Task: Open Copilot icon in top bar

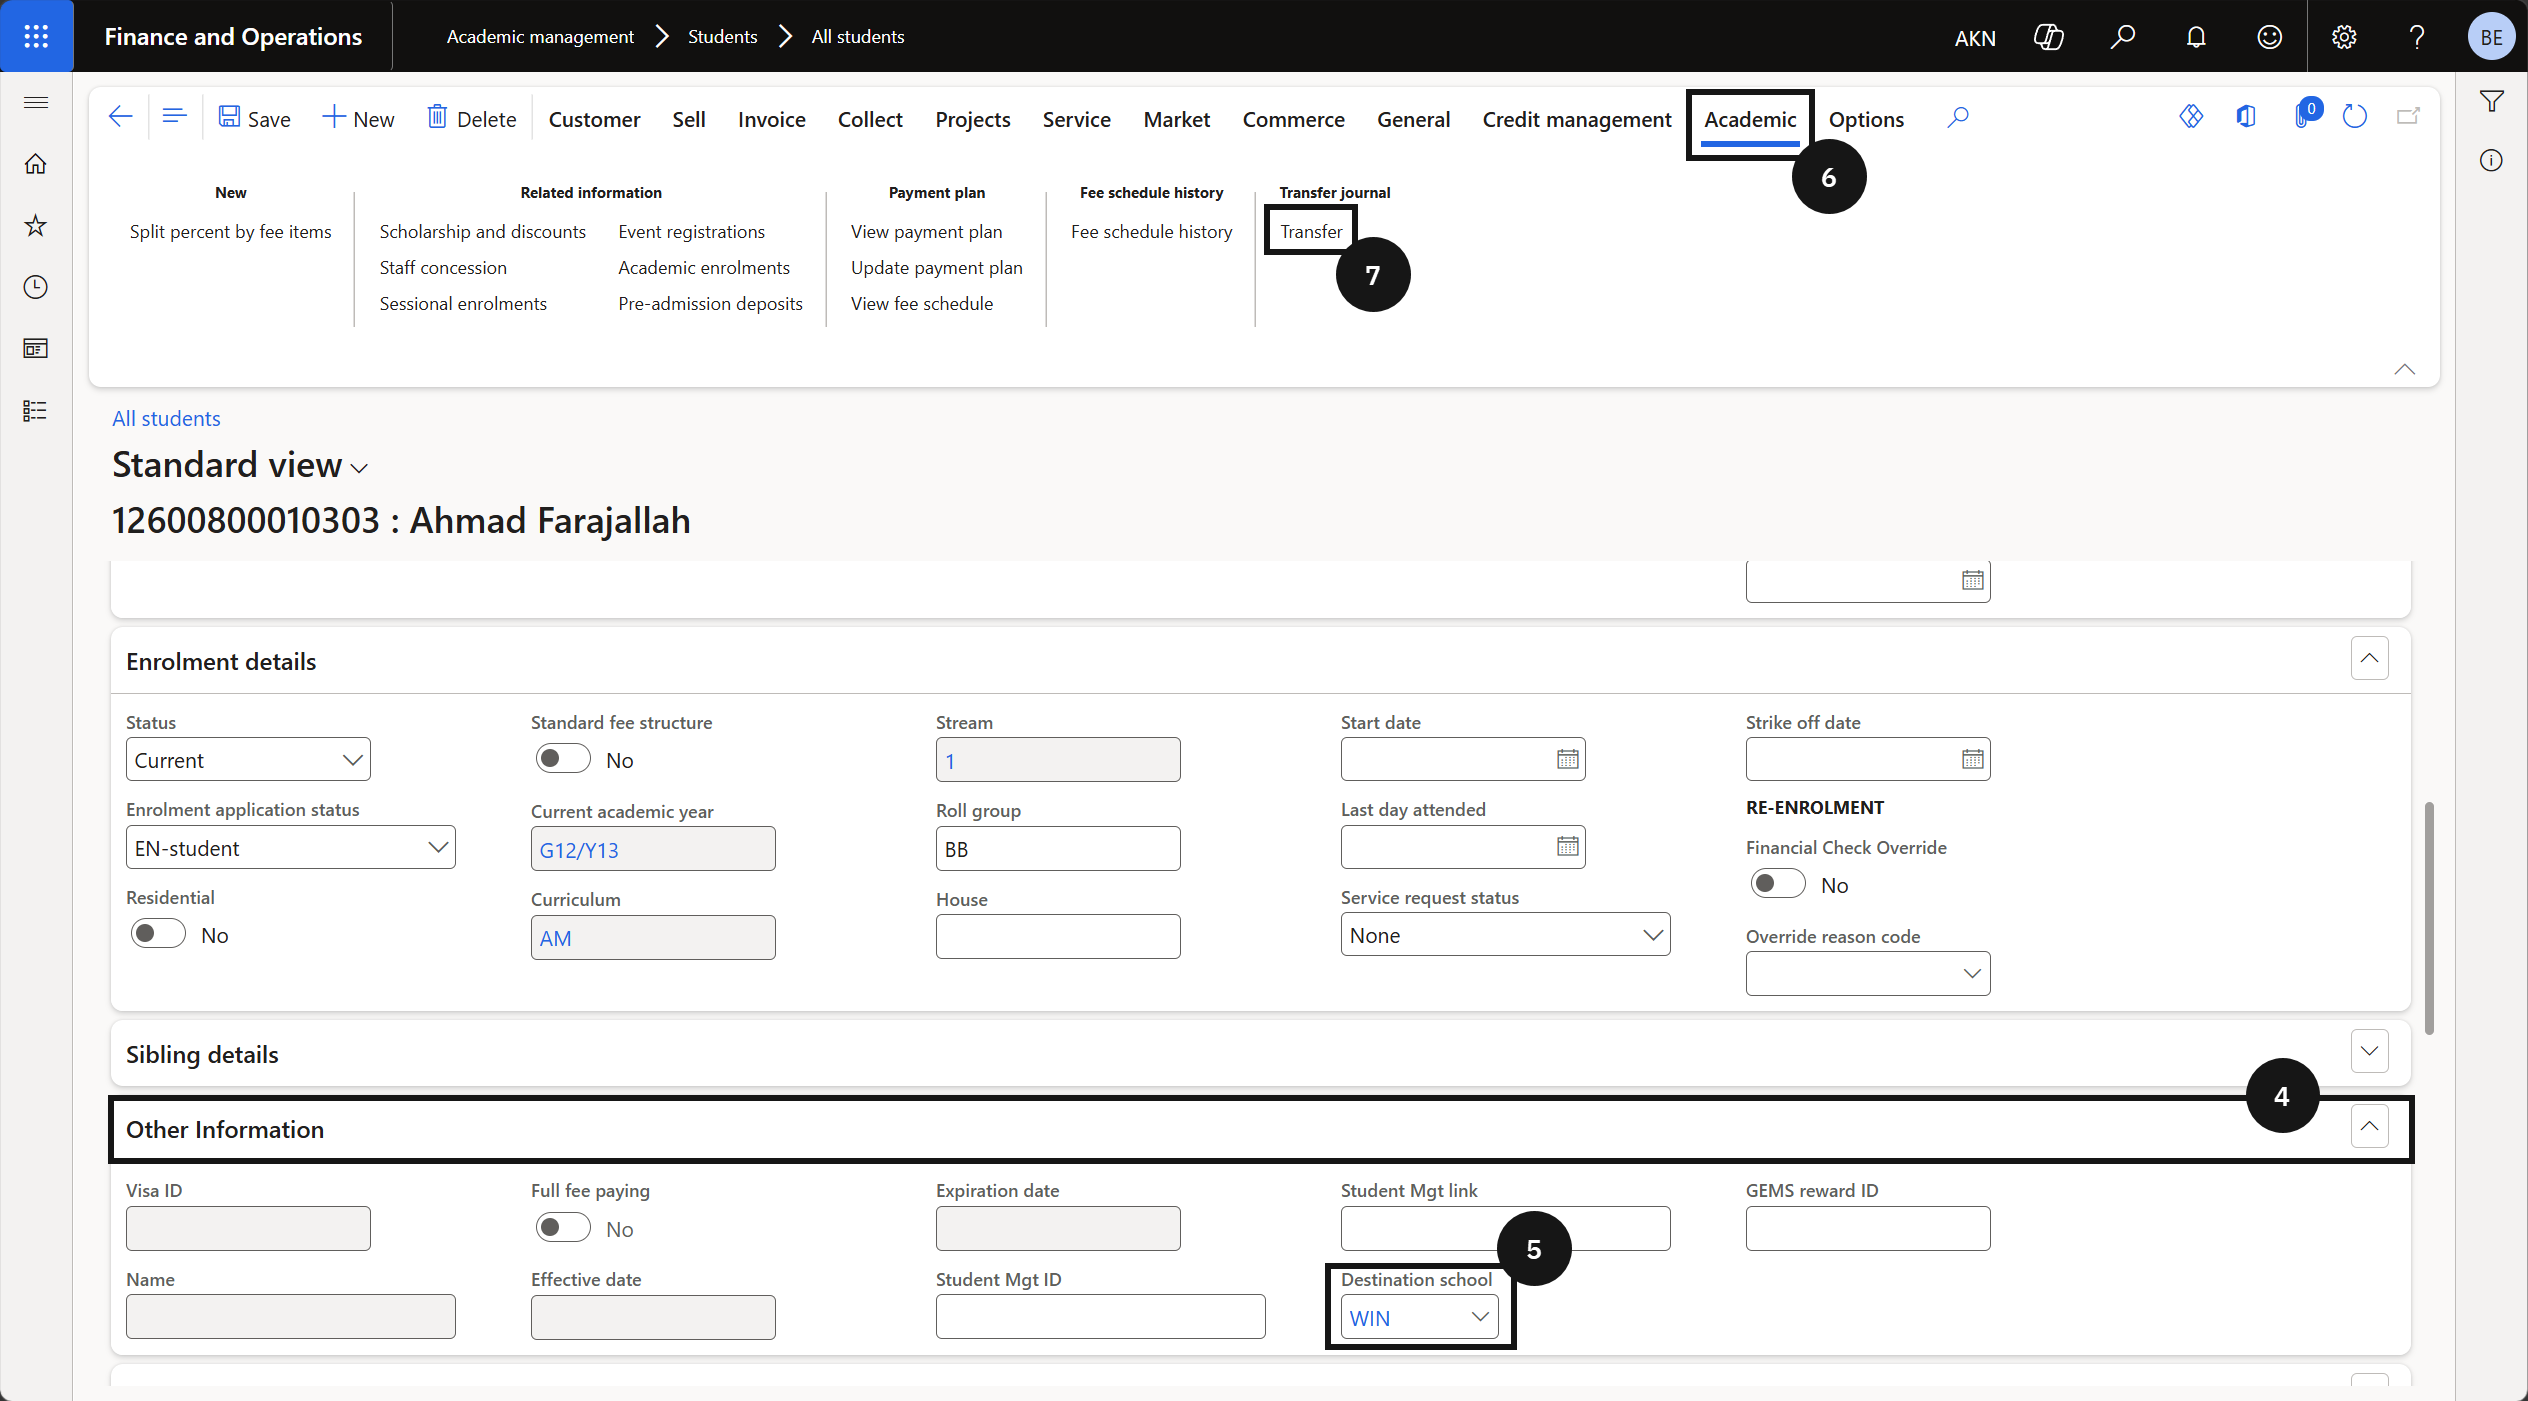Action: pos(2049,37)
